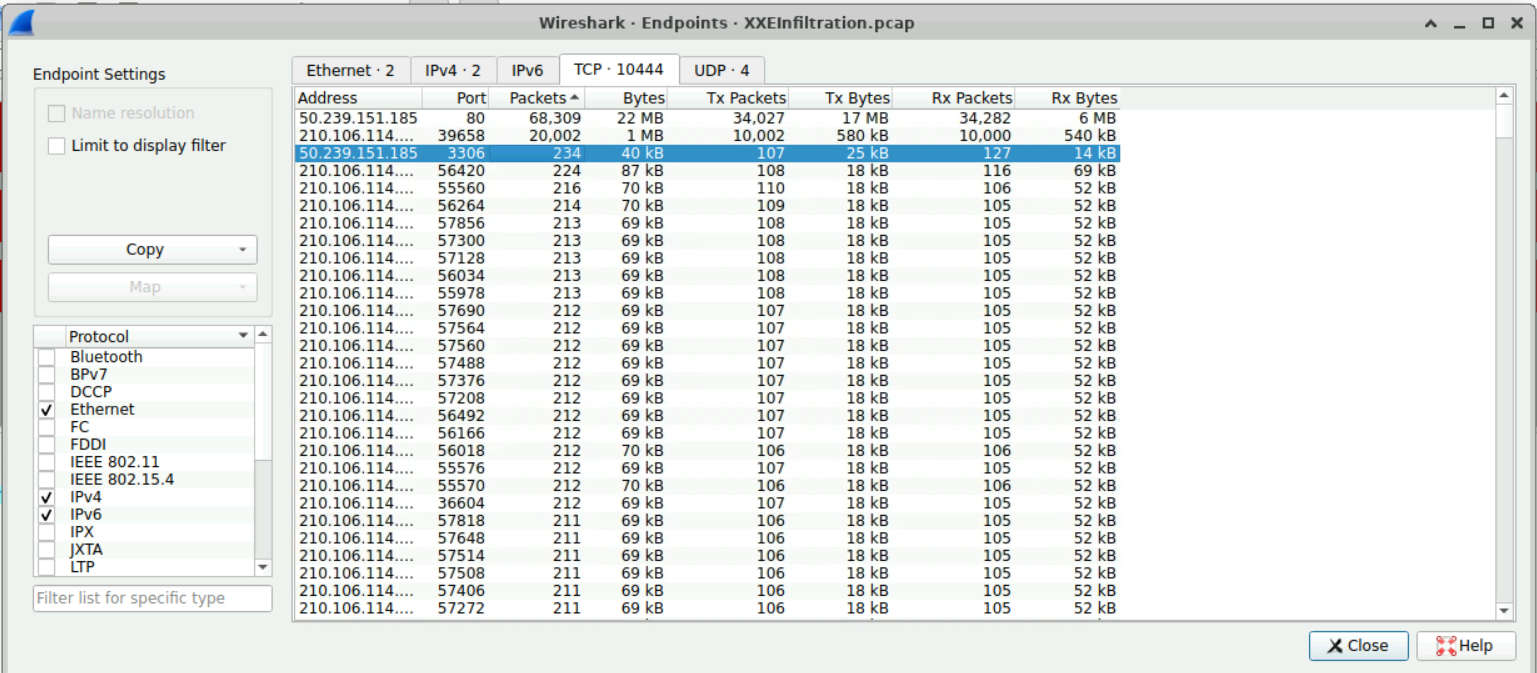Sort by the Tx Bytes column header

click(x=840, y=98)
